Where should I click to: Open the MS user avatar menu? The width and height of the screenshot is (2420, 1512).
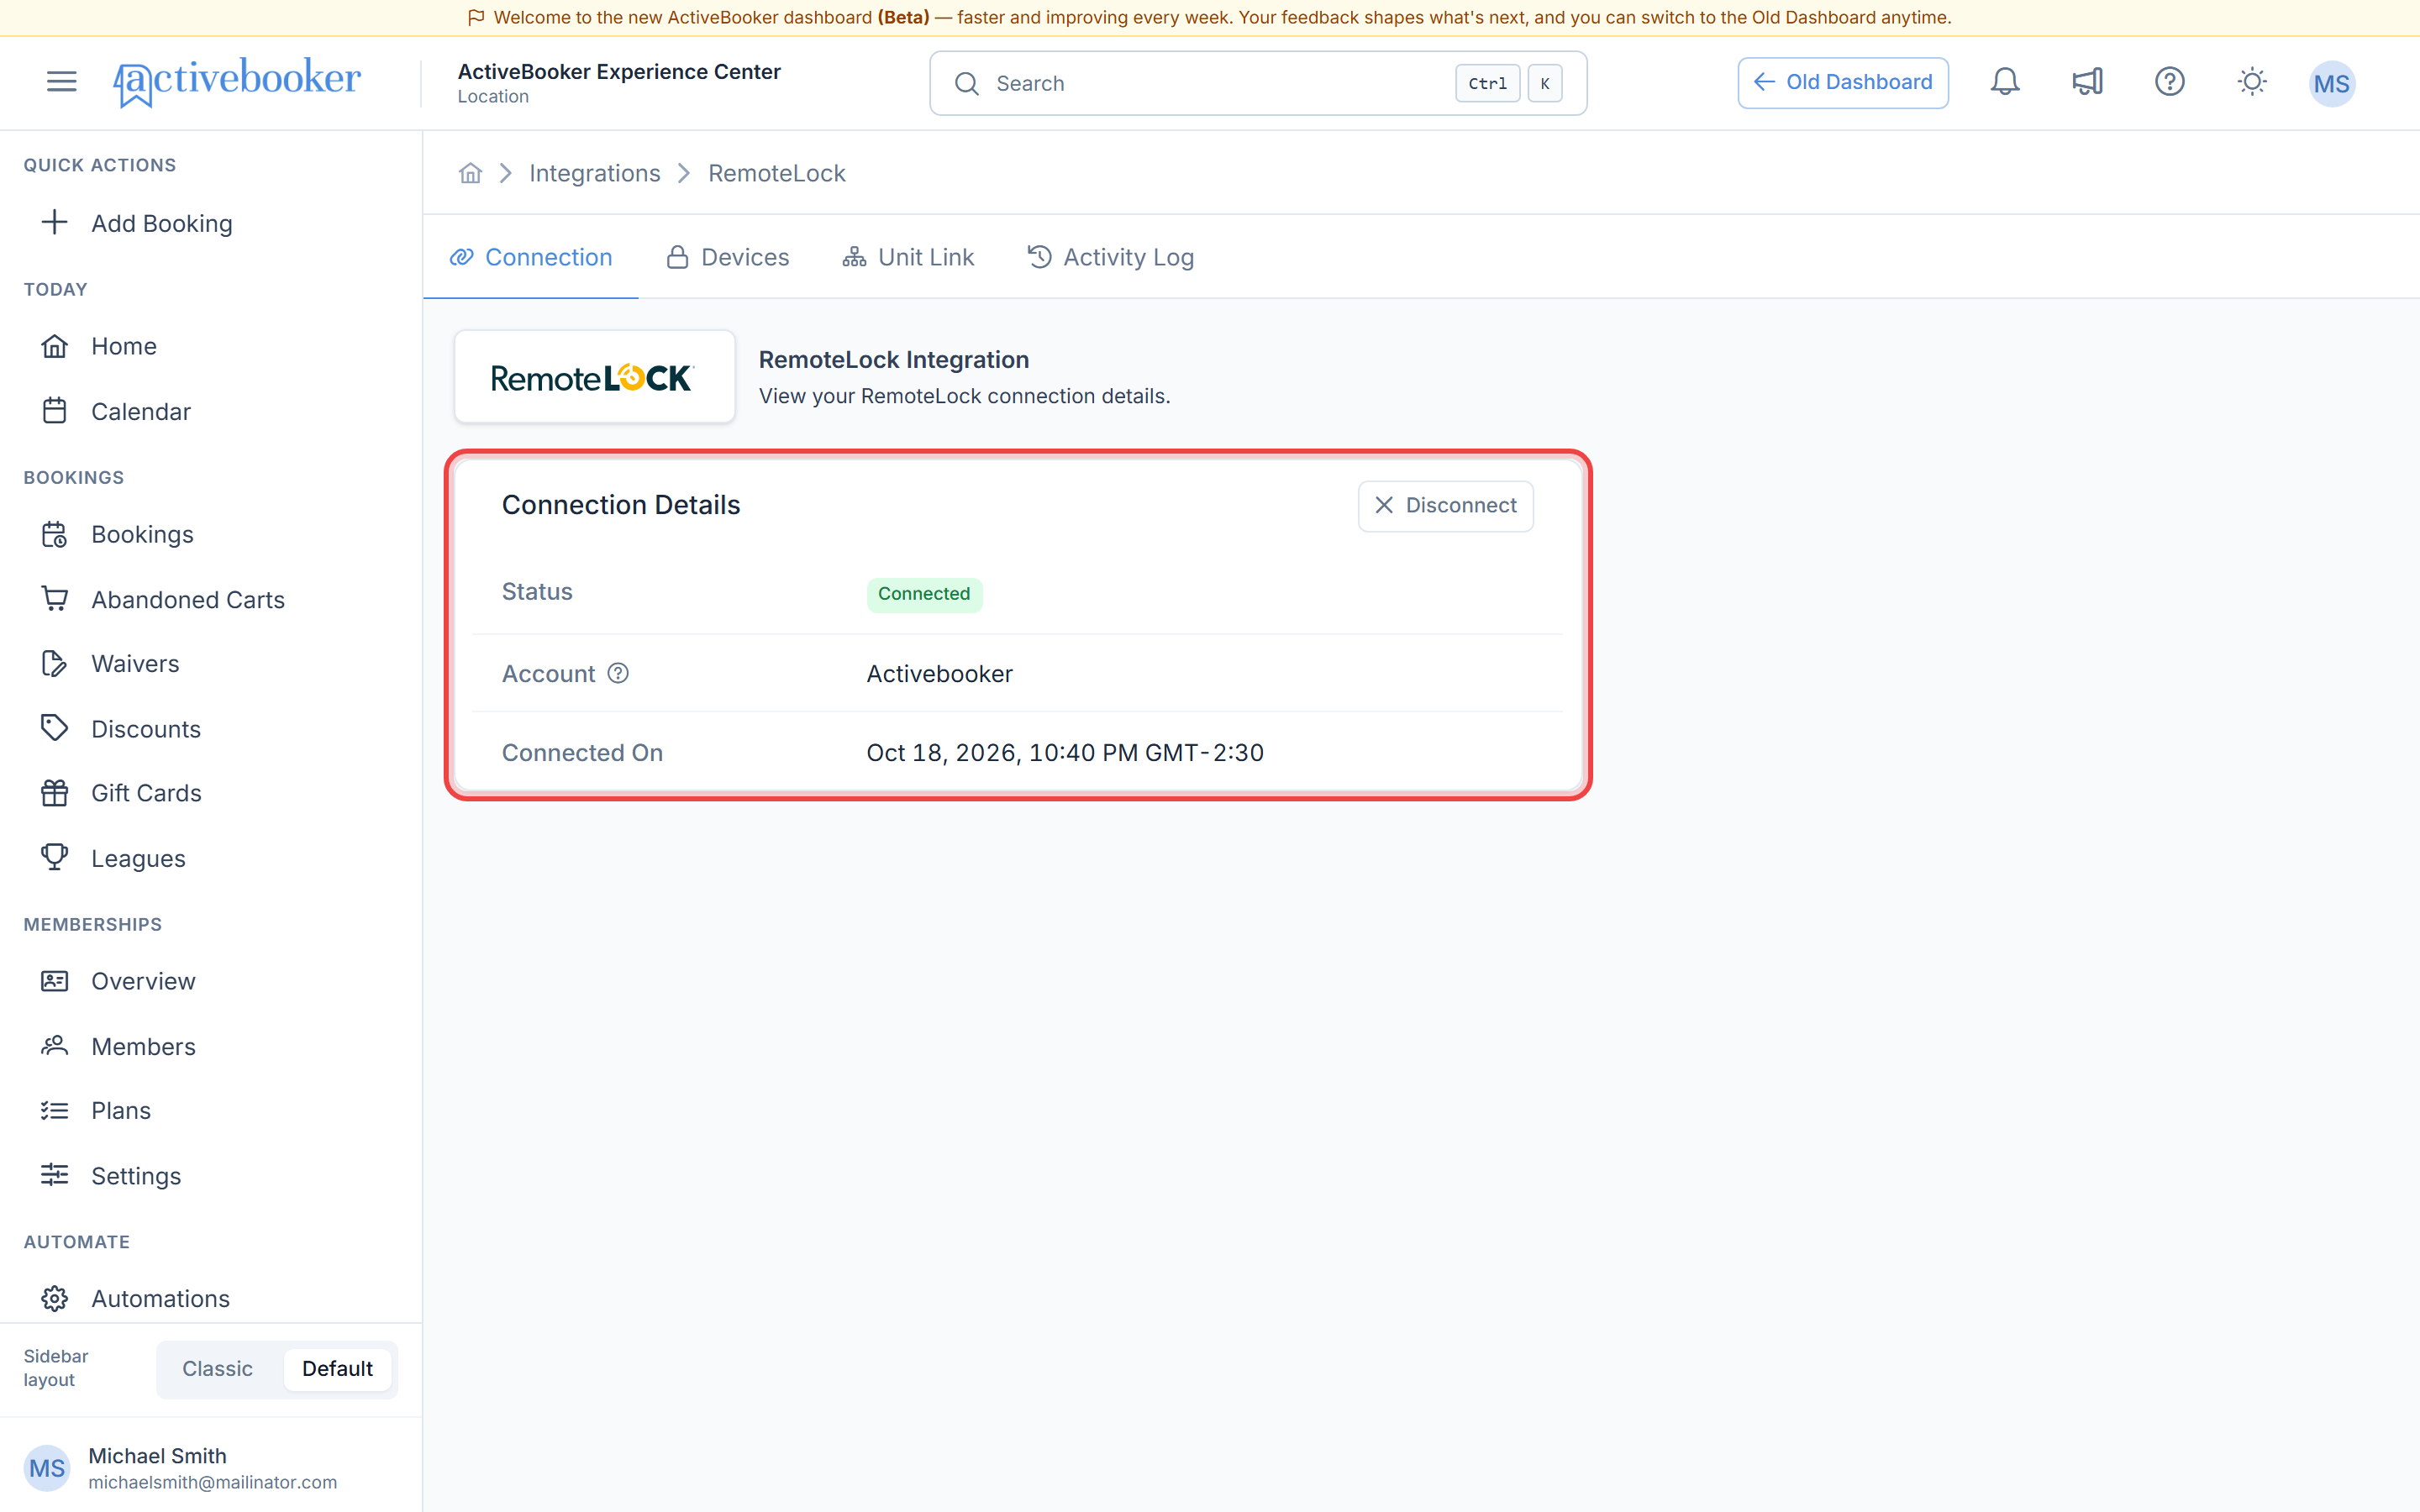click(x=2331, y=83)
